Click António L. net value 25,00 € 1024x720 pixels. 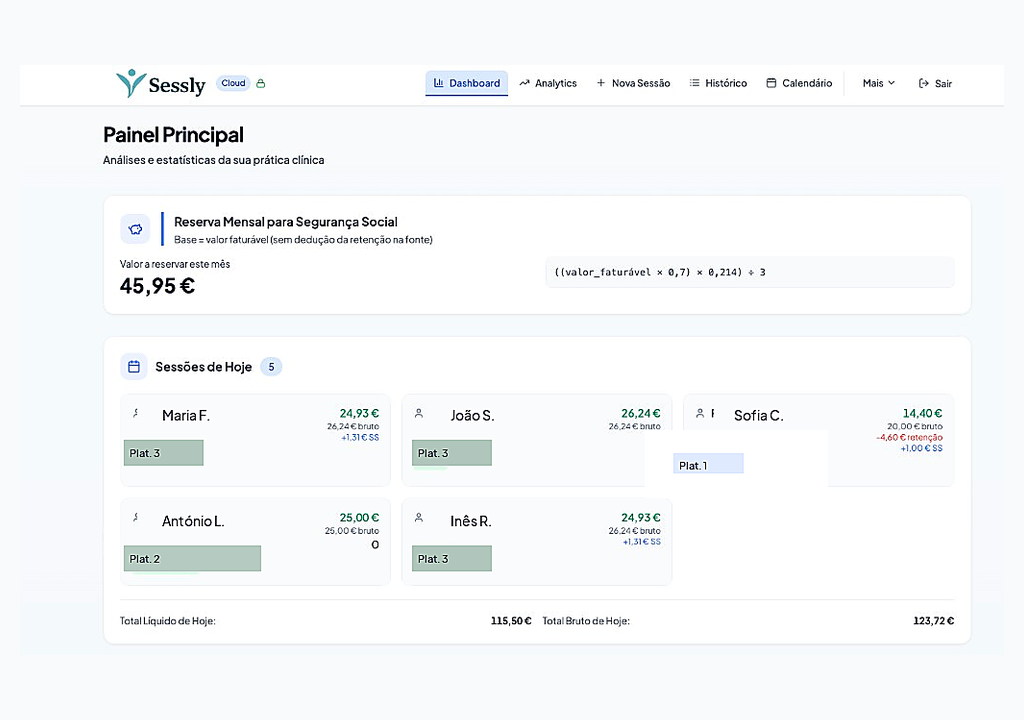click(x=359, y=518)
